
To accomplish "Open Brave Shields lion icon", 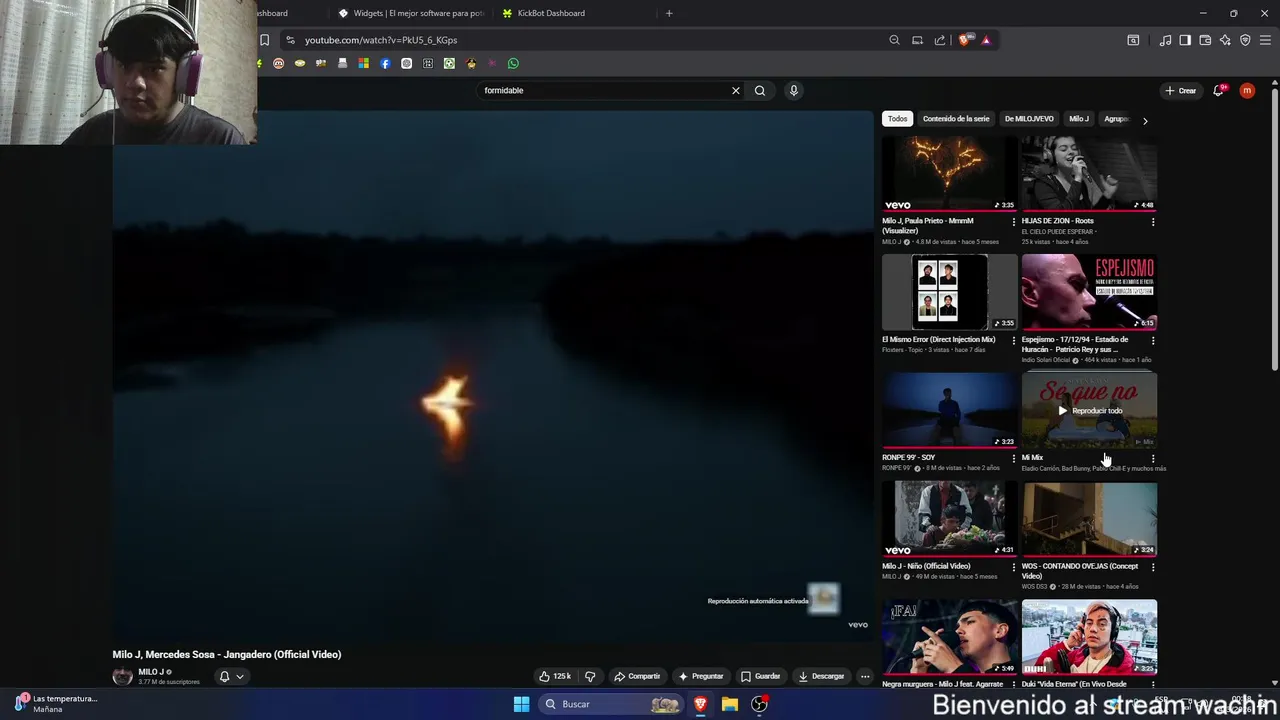I will coord(964,40).
